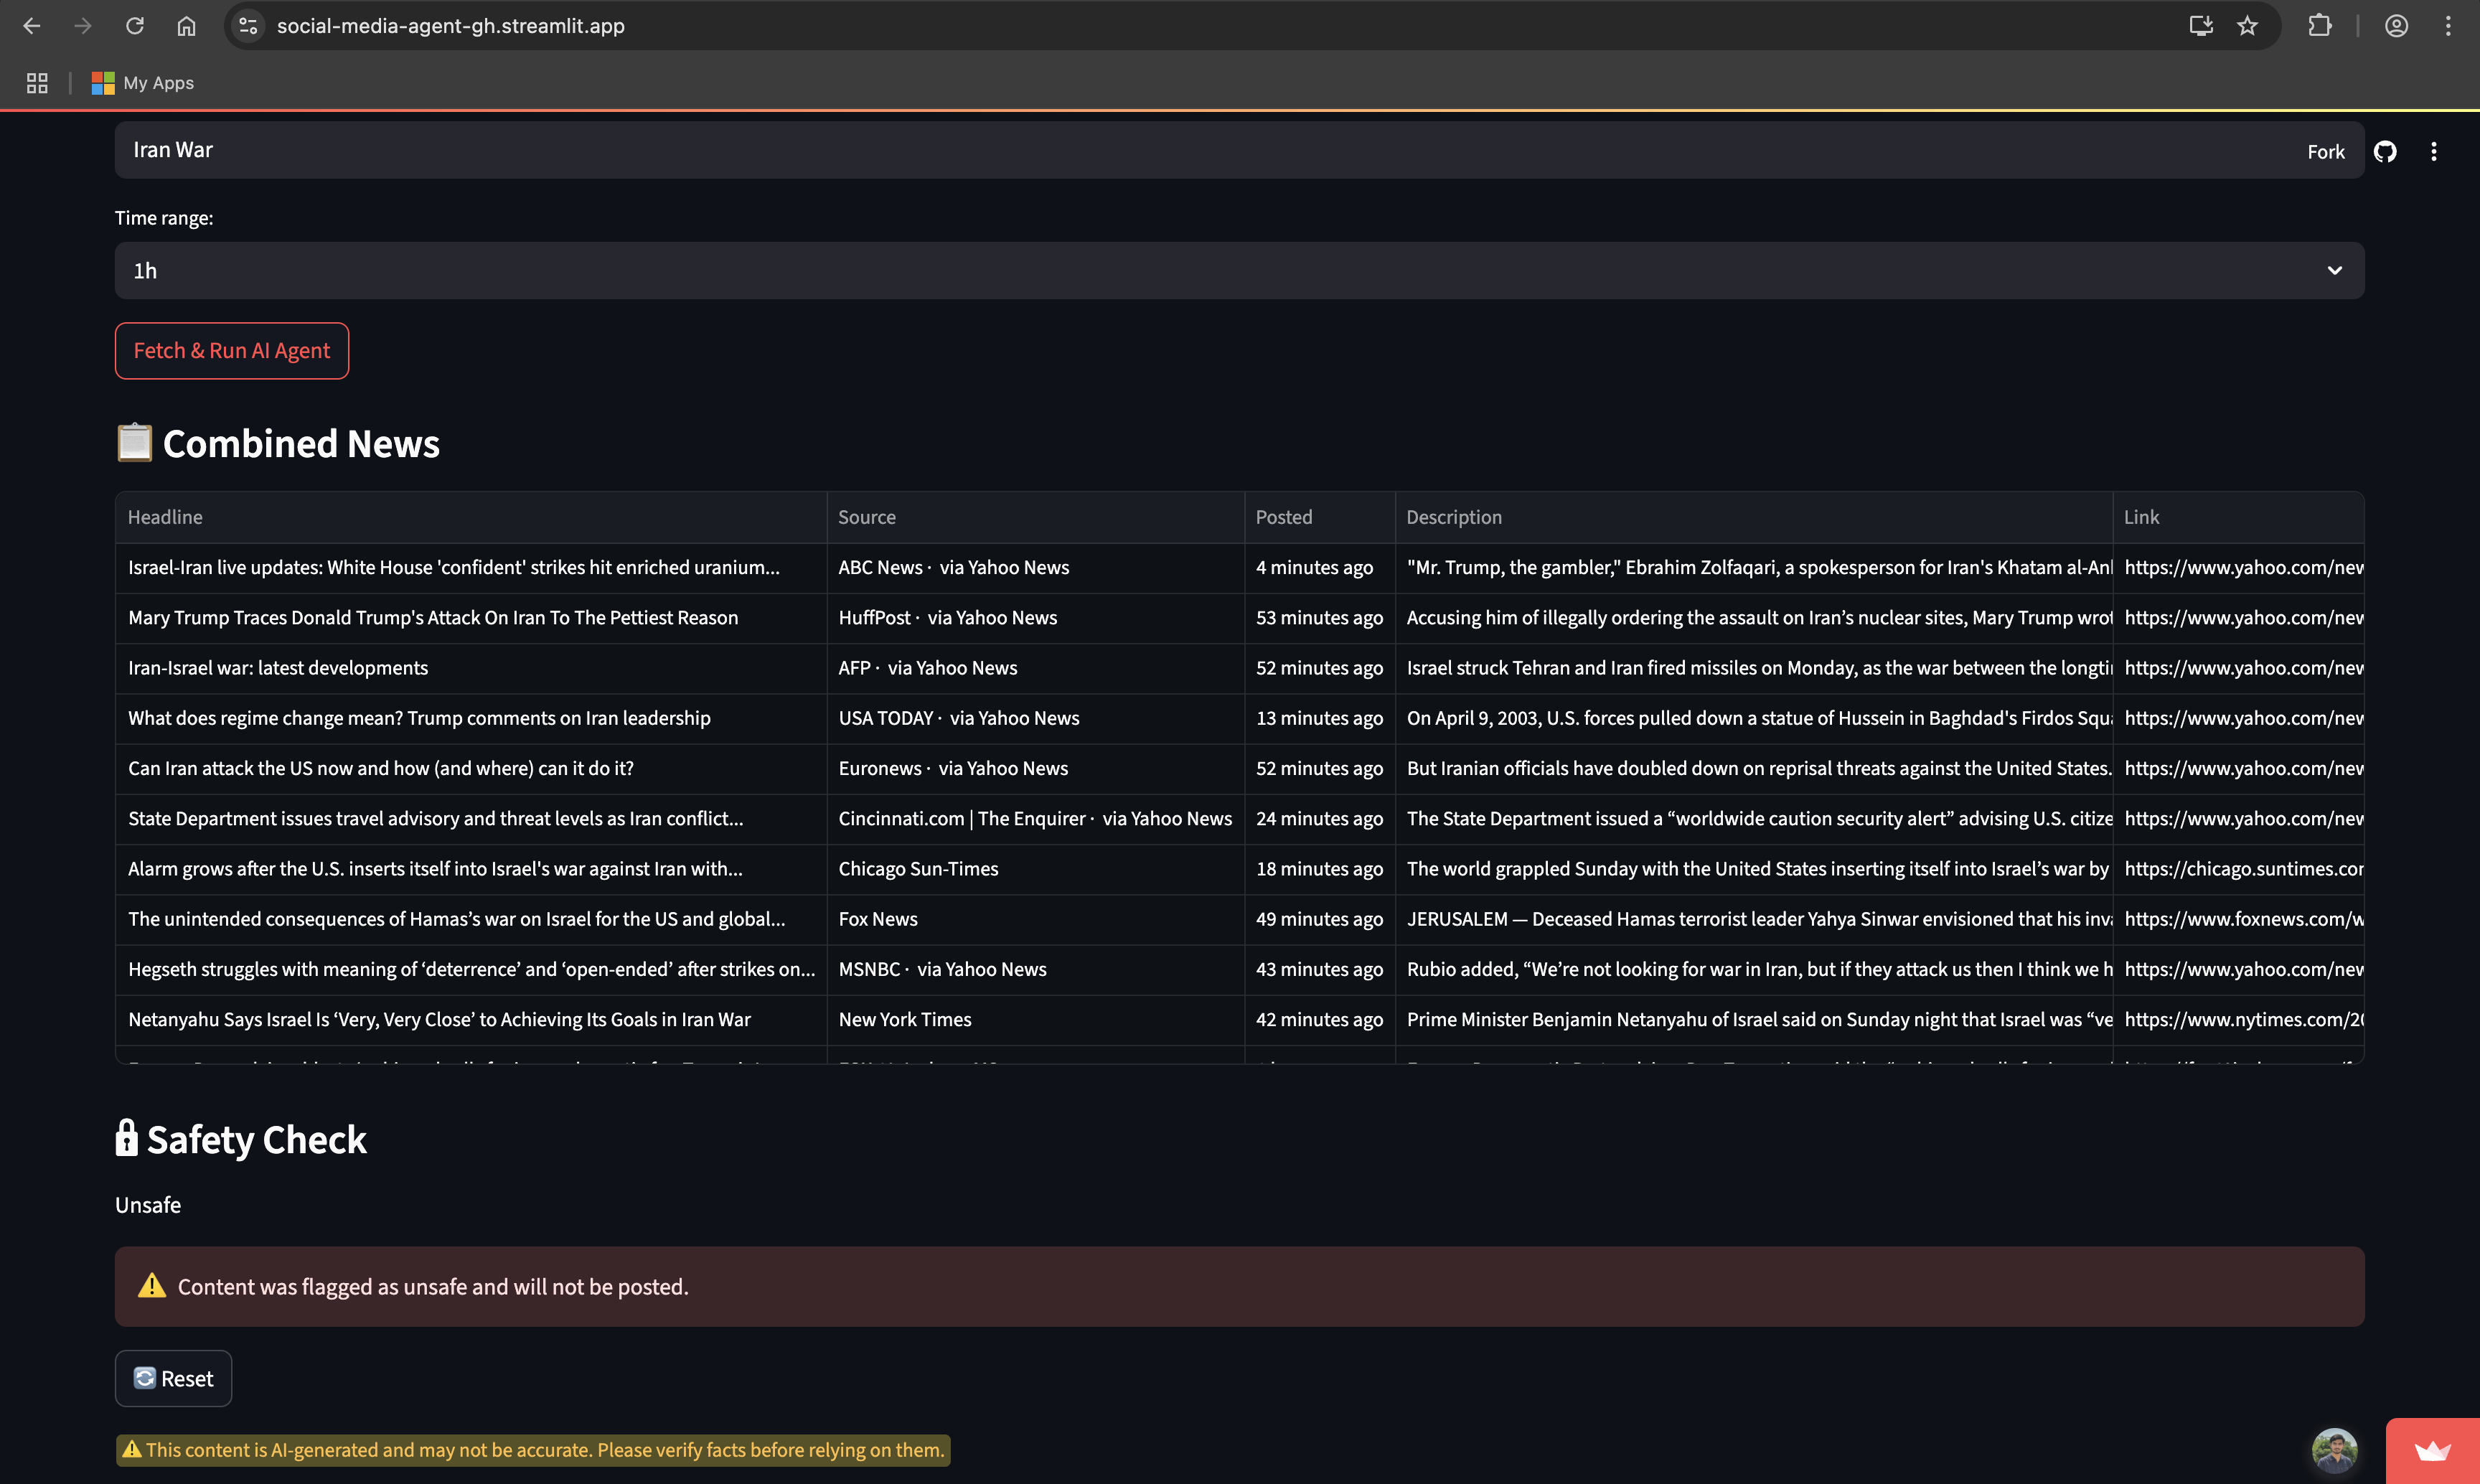The height and width of the screenshot is (1484, 2480).
Task: Click the Fork link in the header
Action: (x=2325, y=151)
